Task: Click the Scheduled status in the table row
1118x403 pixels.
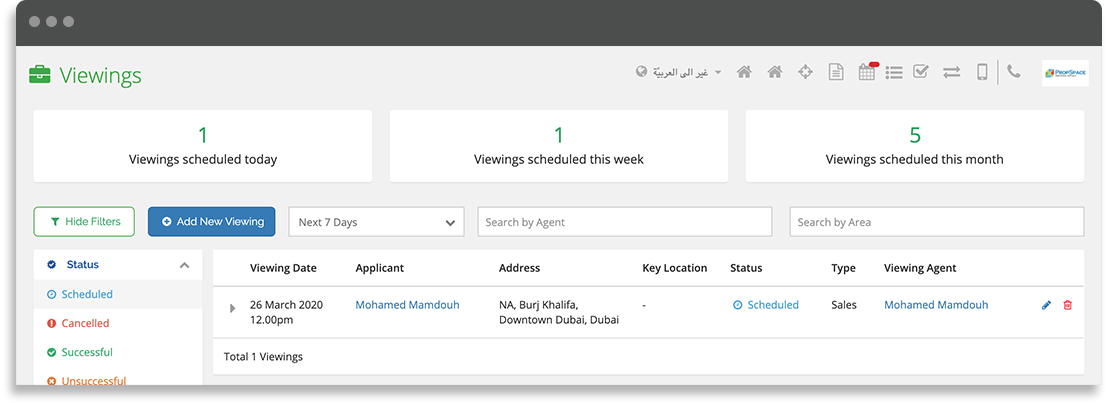Action: point(766,305)
